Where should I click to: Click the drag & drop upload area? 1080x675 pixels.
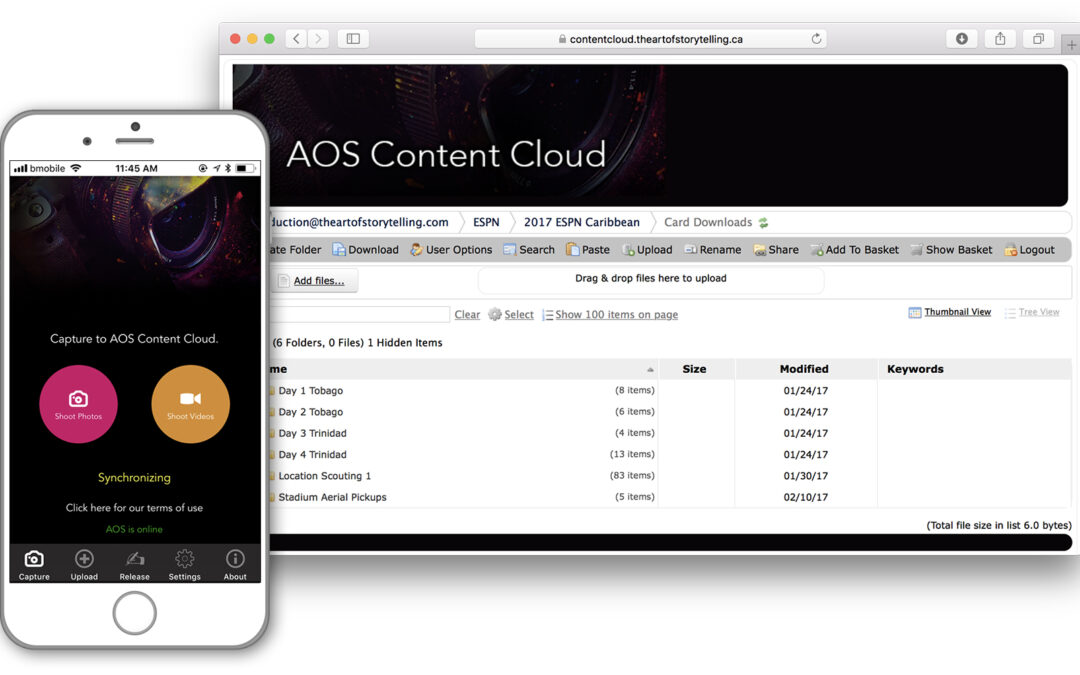(x=651, y=279)
